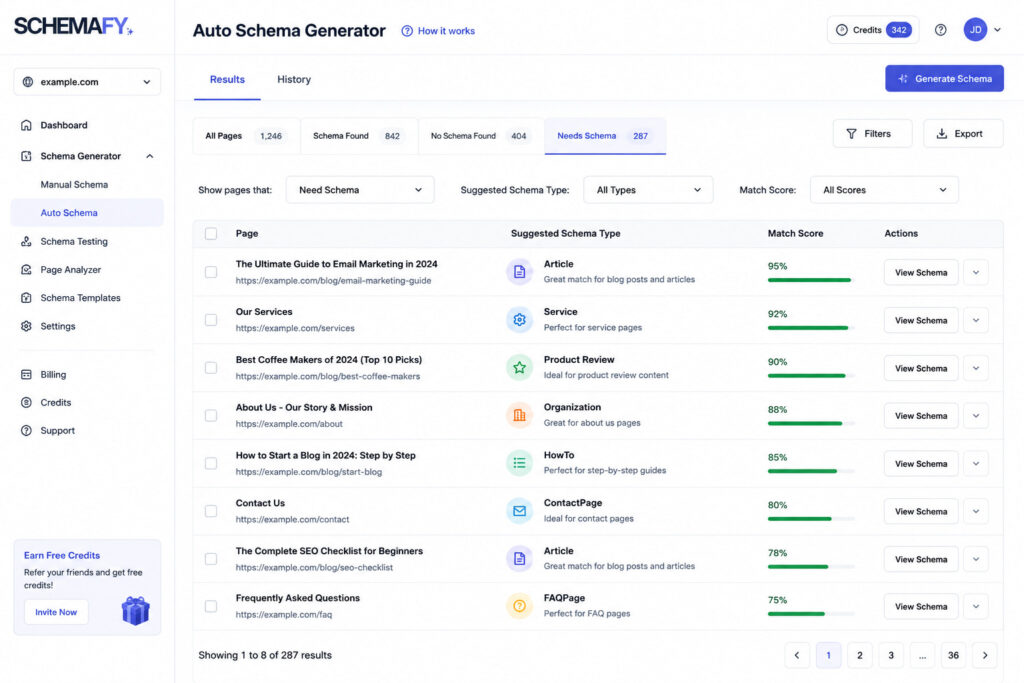Screen dimensions: 1024x683
Task: Jump to pagination page 36
Action: pos(953,655)
